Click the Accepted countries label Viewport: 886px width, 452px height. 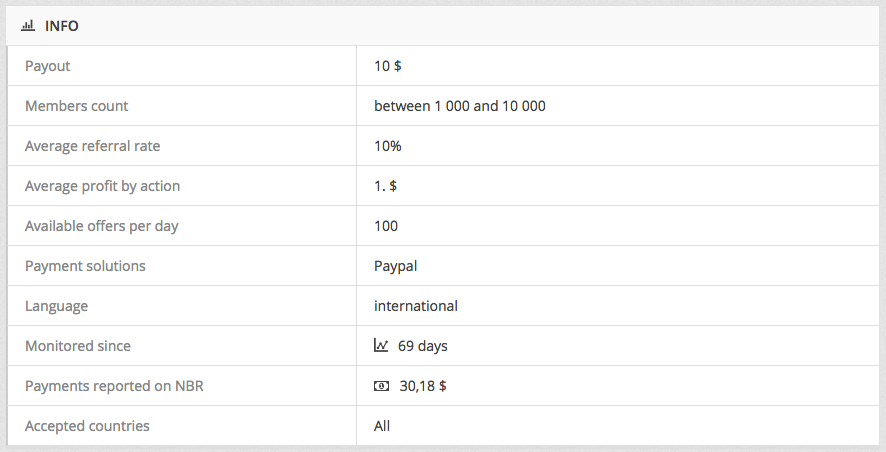87,426
